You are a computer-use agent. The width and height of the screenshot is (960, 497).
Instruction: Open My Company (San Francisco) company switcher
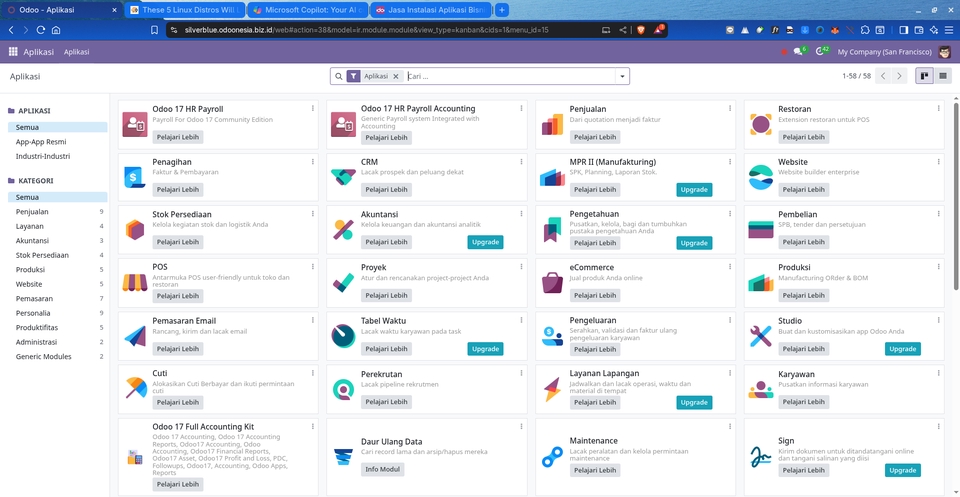(x=884, y=51)
